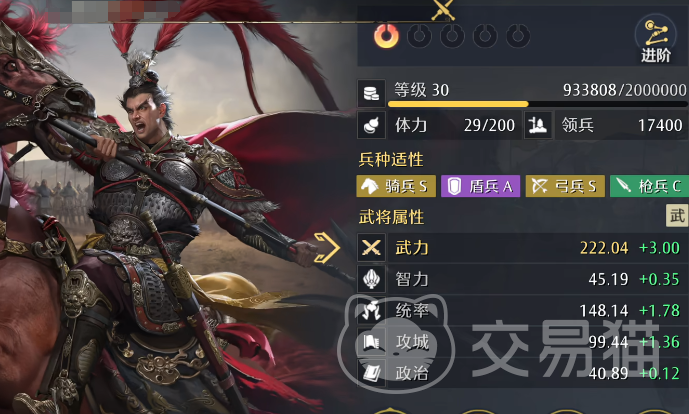
Task: Select the fifth empty star ring
Action: click(x=518, y=36)
